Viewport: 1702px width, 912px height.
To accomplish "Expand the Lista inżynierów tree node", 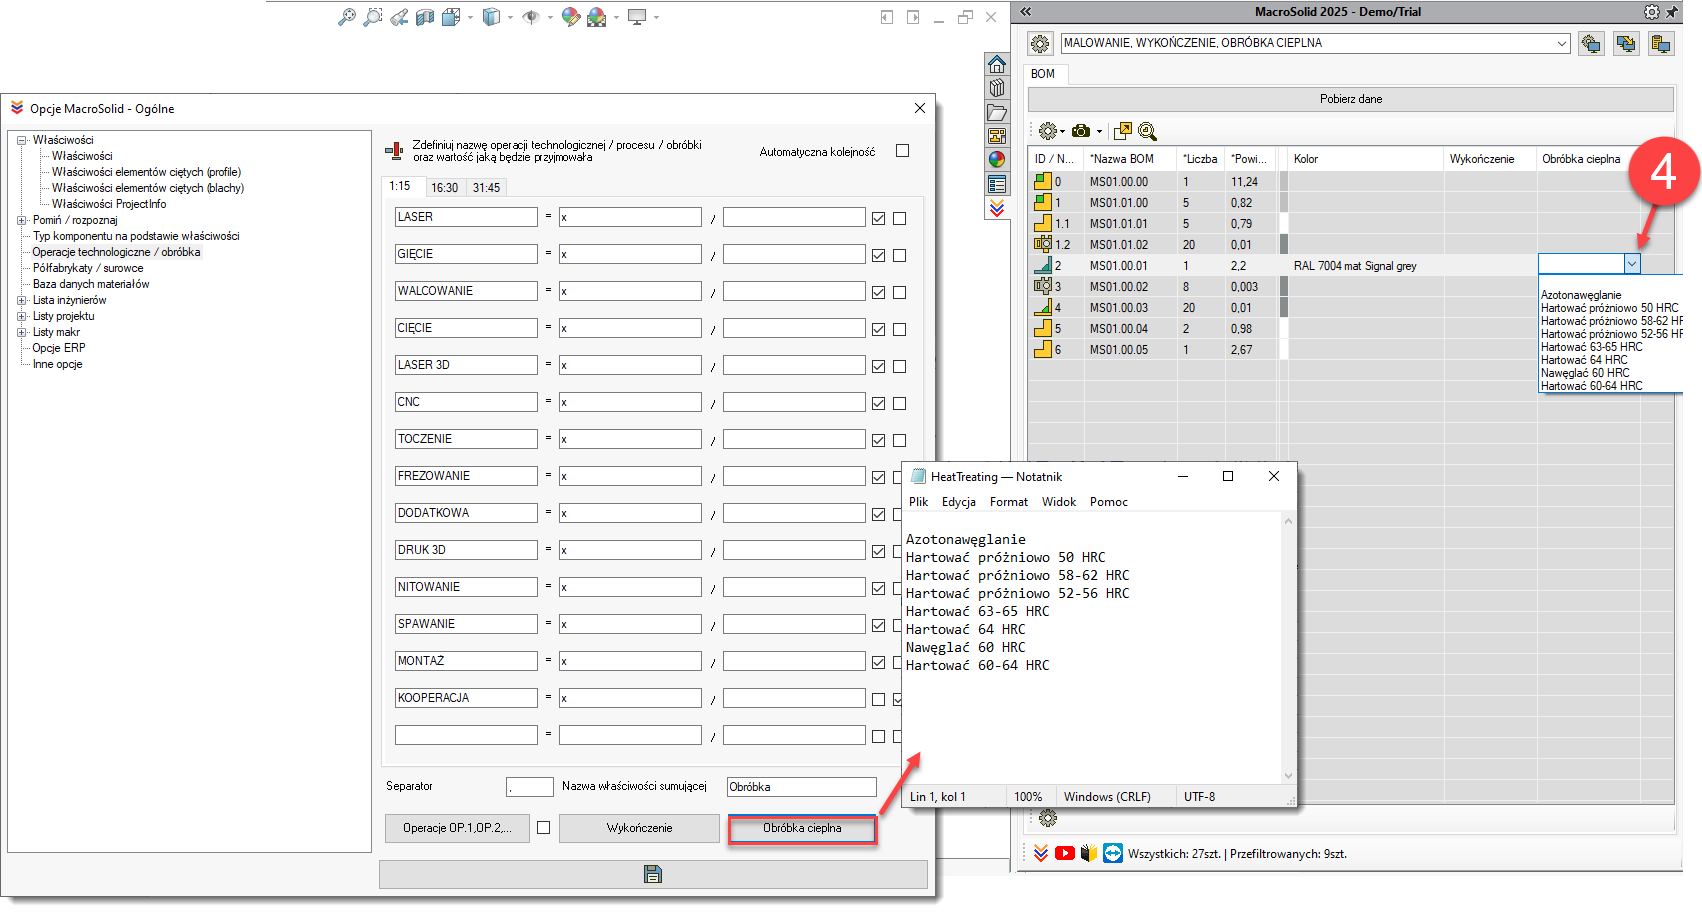I will 22,300.
